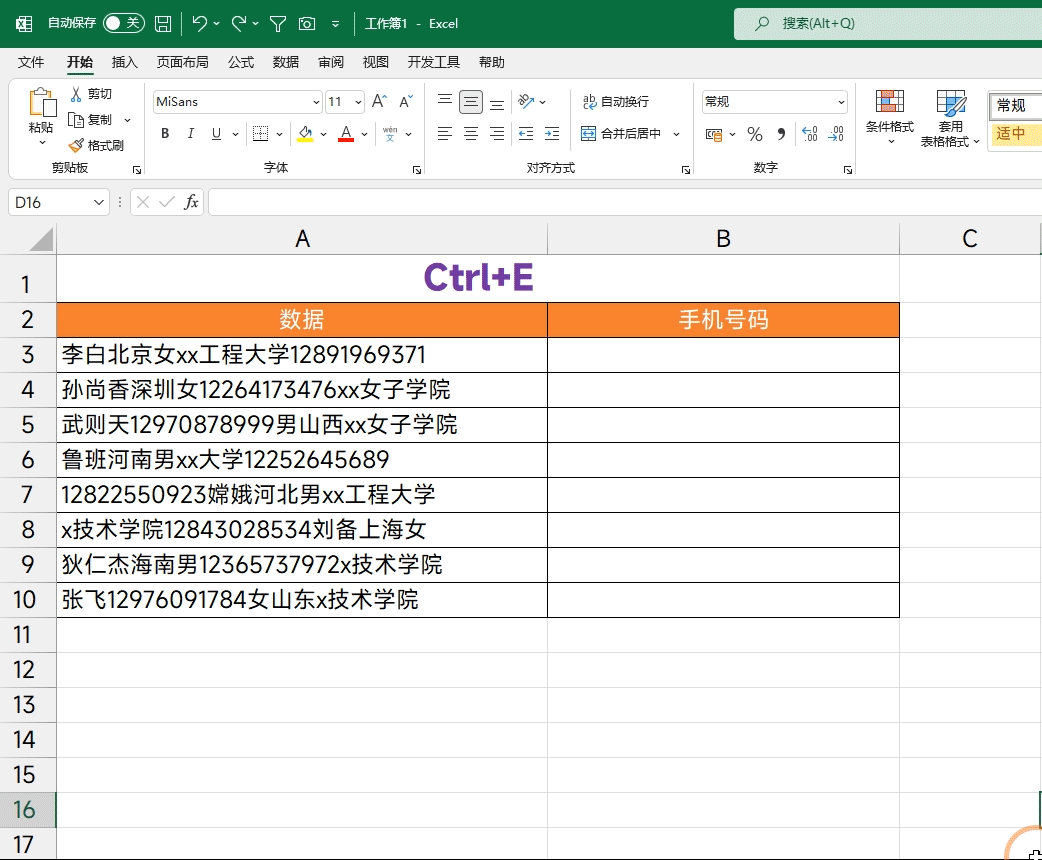Click the Decrease Decimal icon

[x=835, y=134]
